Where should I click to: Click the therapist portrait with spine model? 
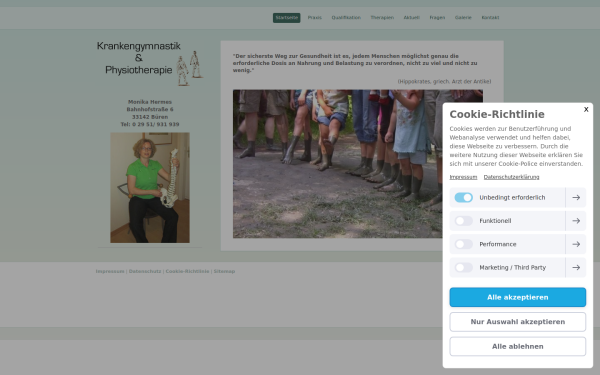pyautogui.click(x=150, y=188)
